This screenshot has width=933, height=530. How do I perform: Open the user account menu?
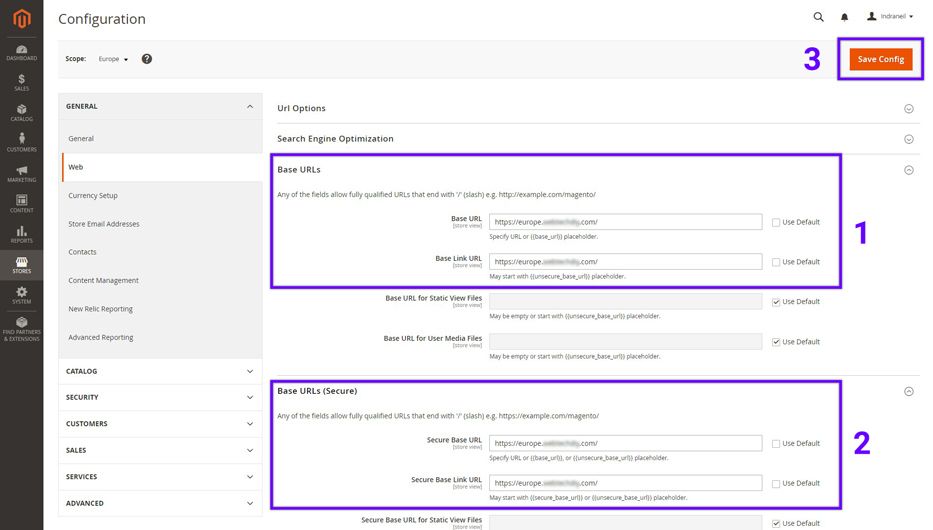pyautogui.click(x=890, y=17)
